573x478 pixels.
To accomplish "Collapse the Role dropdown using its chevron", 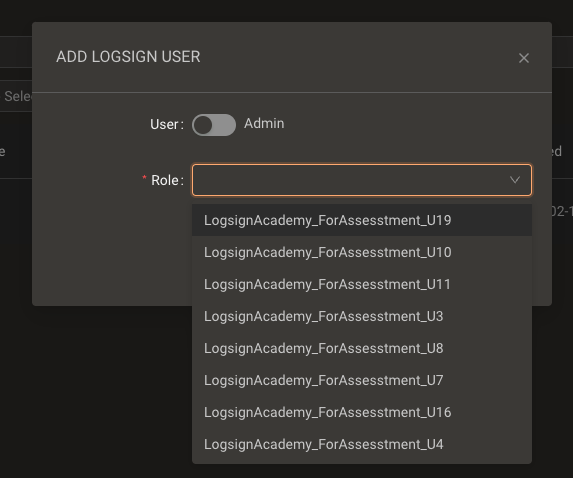I will coord(515,180).
